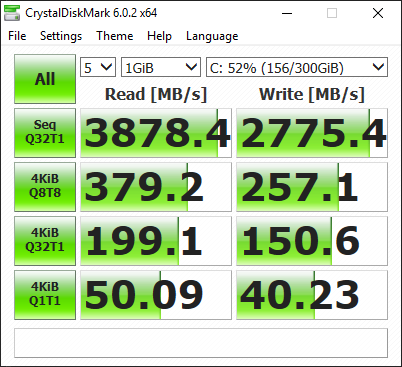Image resolution: width=402 pixels, height=367 pixels.
Task: Open the Theme menu
Action: pos(115,36)
